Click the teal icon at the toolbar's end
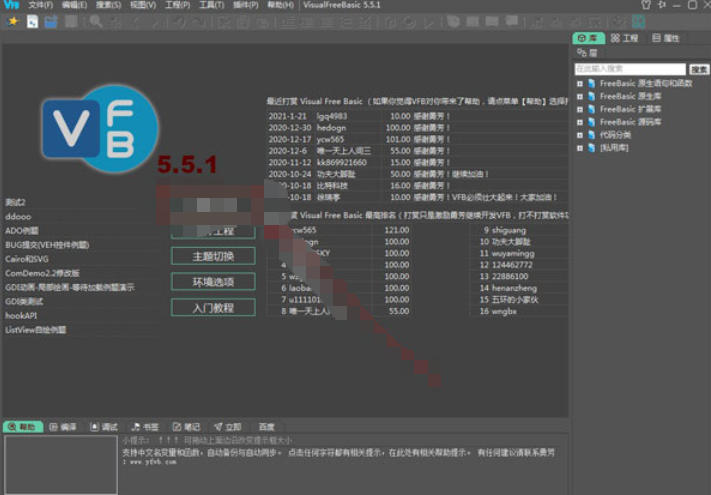Image resolution: width=711 pixels, height=495 pixels. [x=638, y=21]
